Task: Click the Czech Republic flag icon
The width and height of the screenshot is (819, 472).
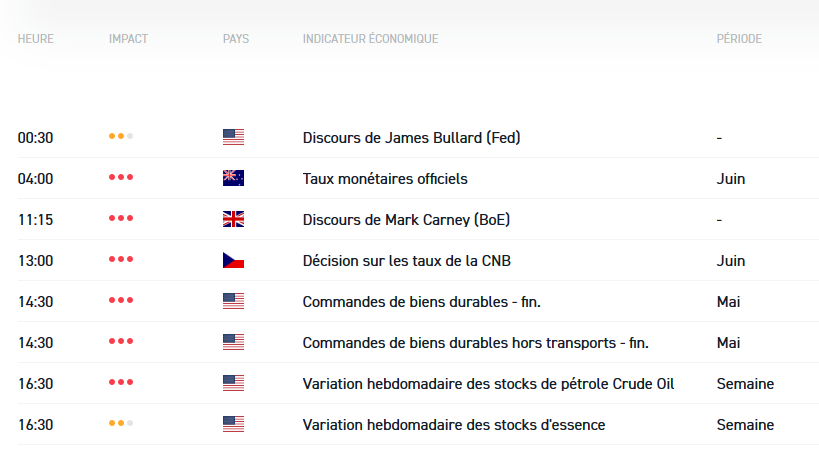Action: tap(233, 261)
